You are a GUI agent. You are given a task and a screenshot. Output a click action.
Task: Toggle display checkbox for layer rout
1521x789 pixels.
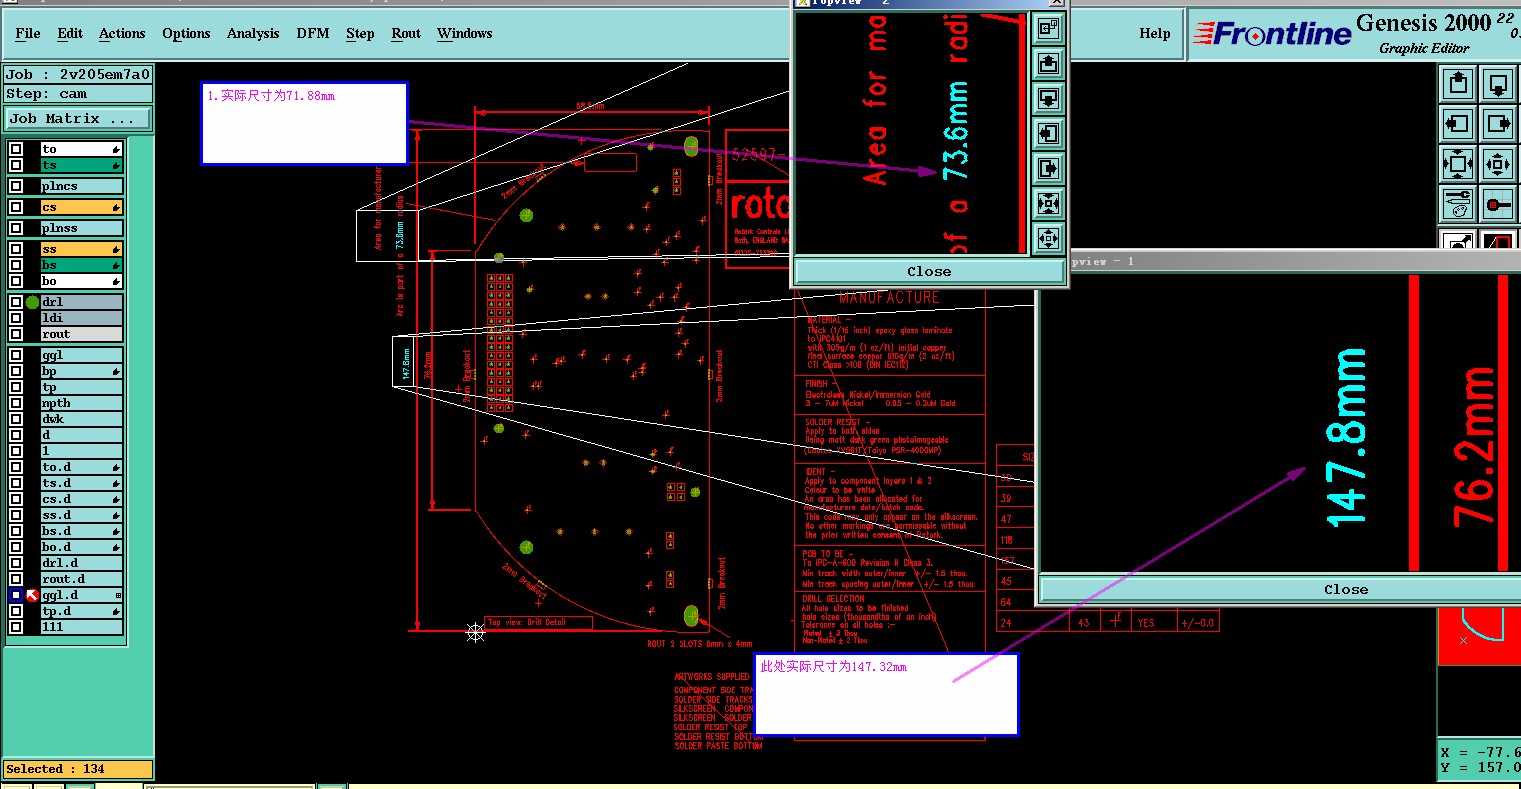tap(16, 334)
